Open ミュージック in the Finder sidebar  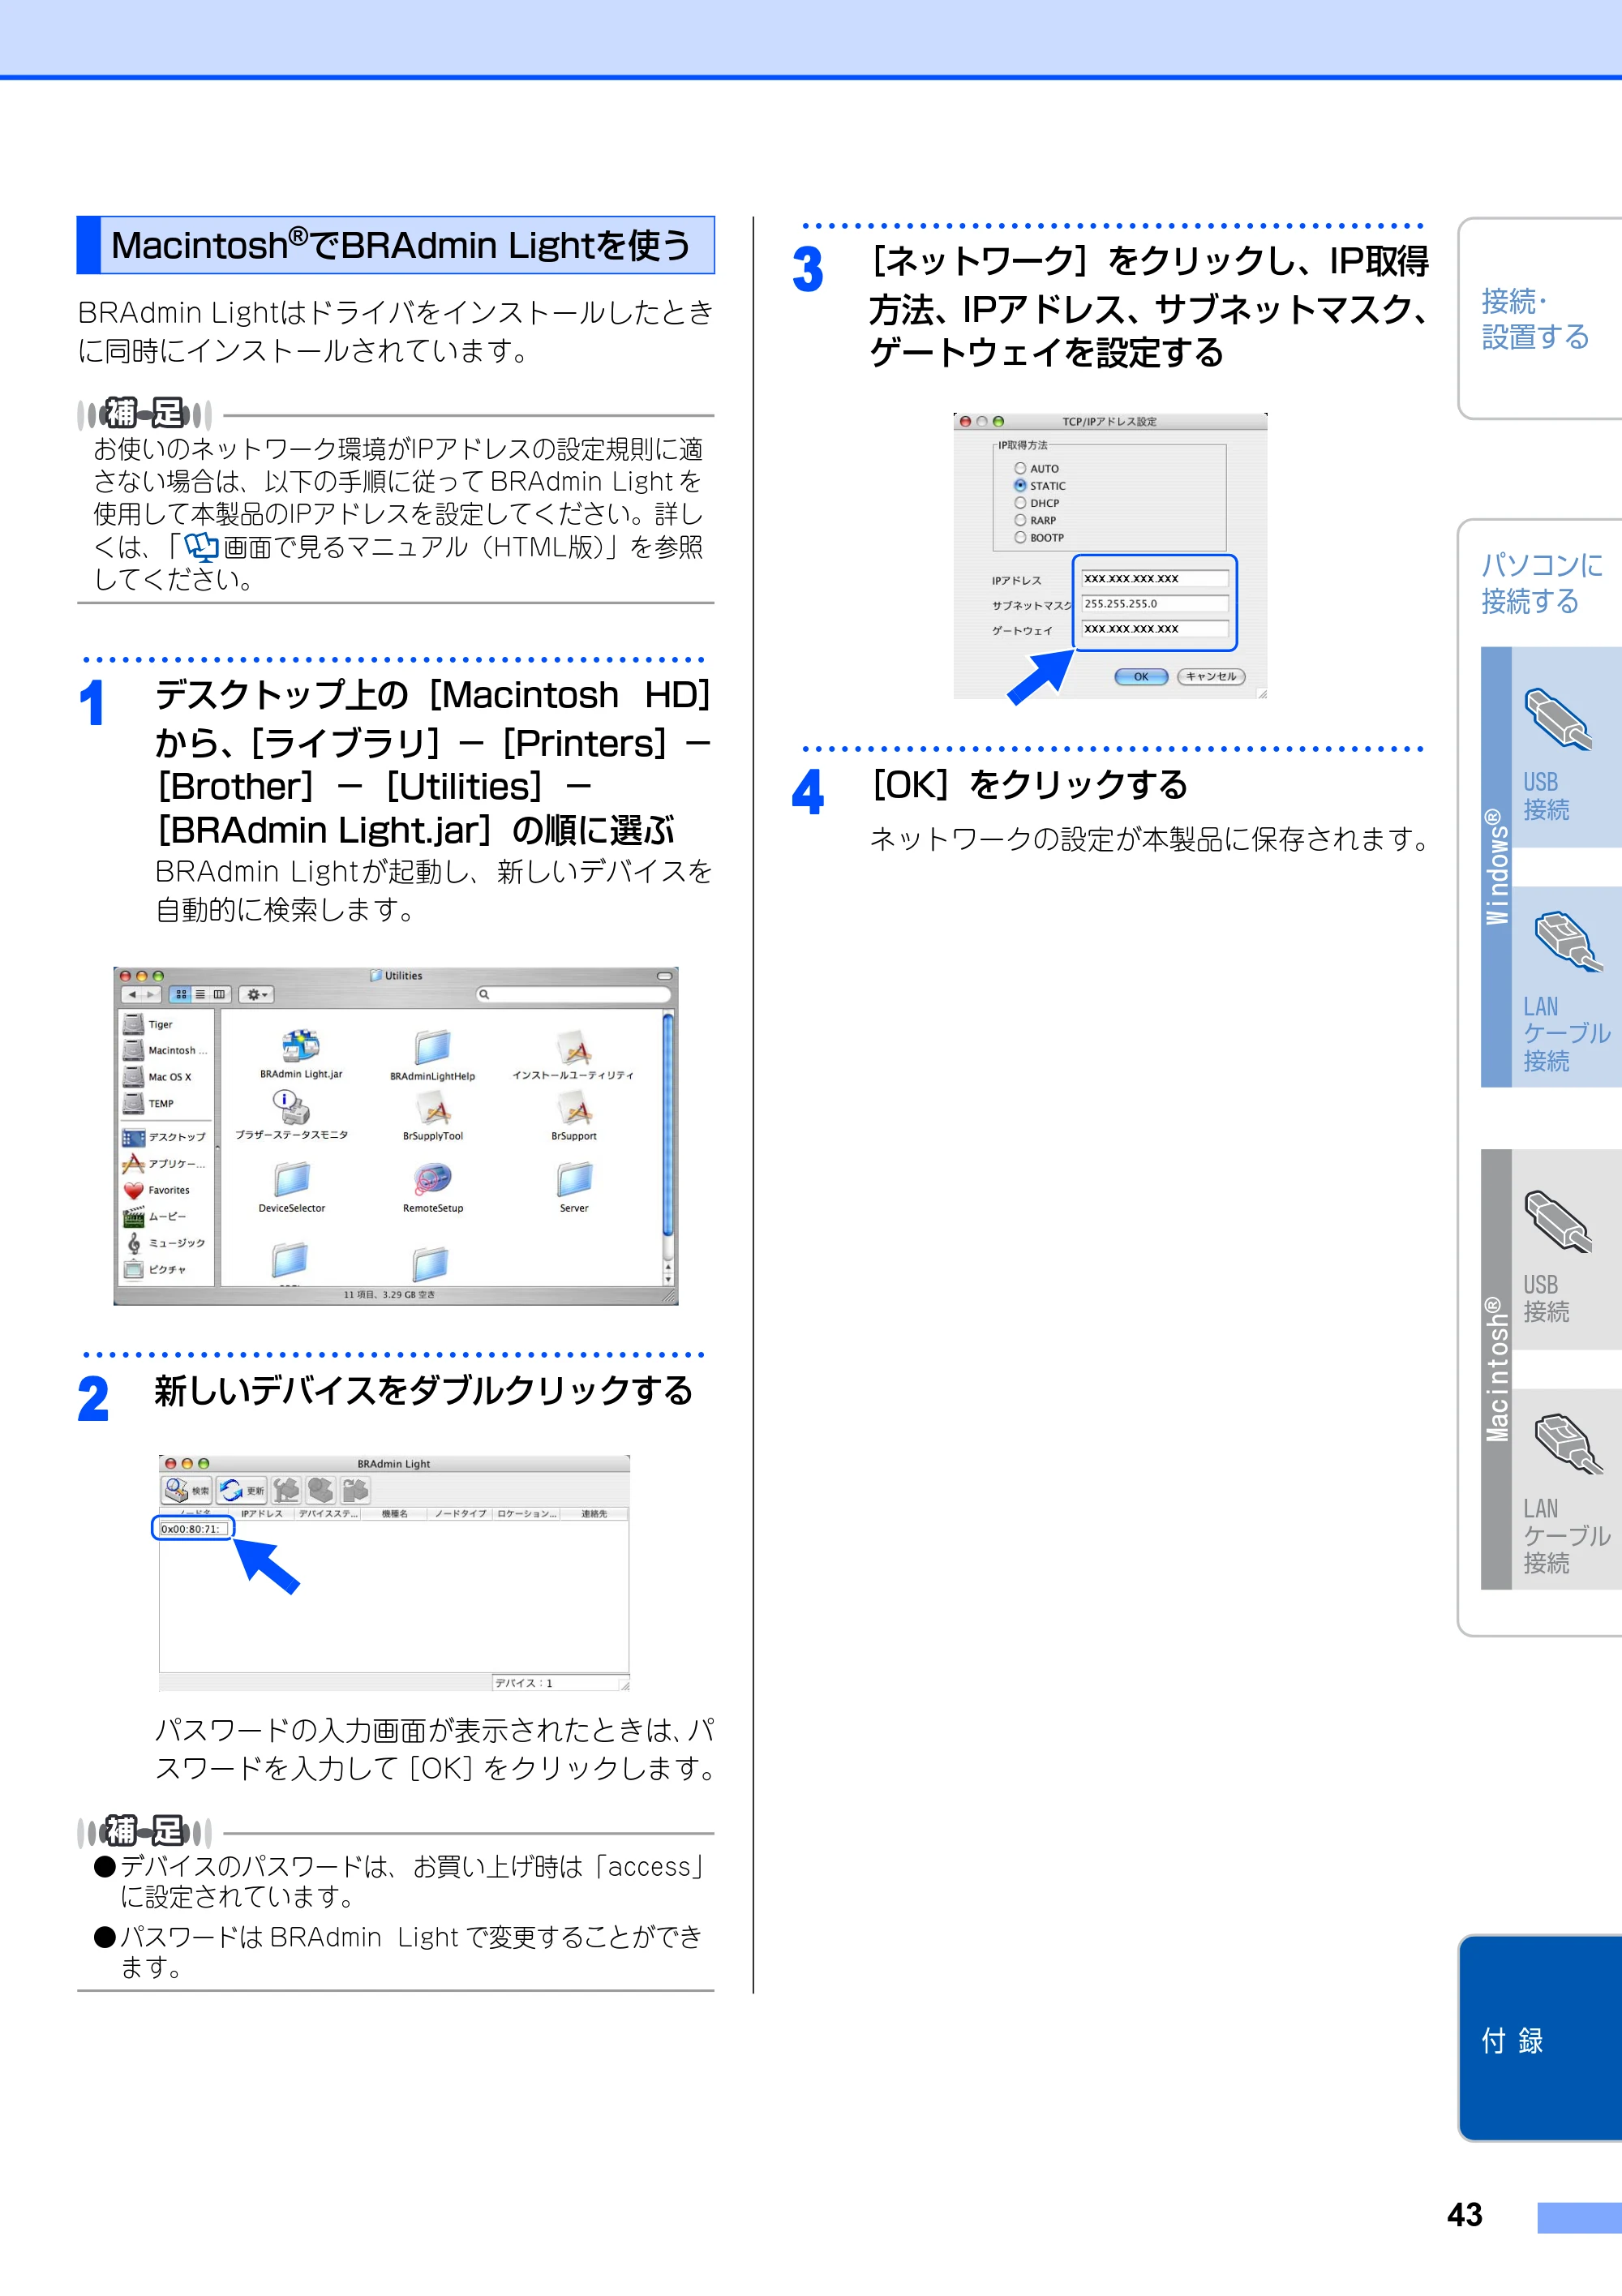point(165,1243)
